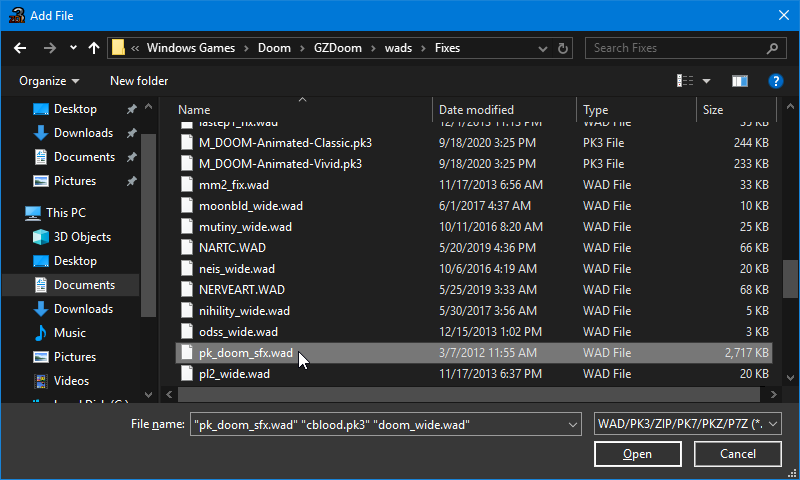Click the Open button

637,454
